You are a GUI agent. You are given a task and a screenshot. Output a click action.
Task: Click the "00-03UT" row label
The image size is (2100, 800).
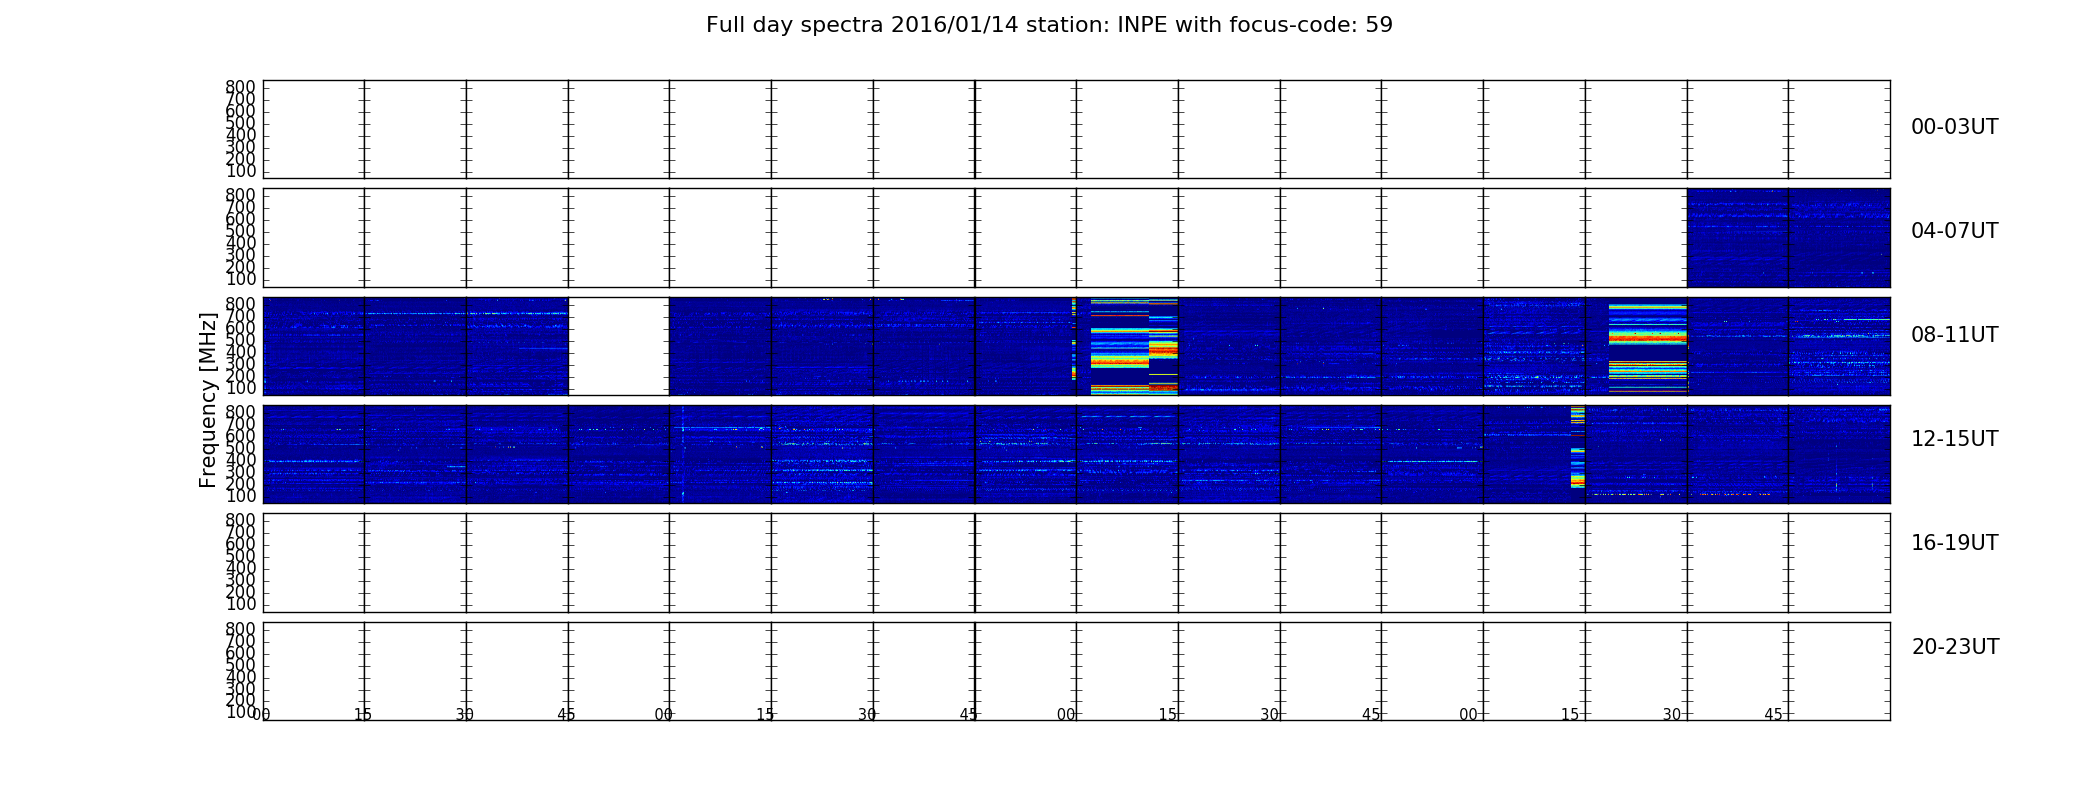[x=1954, y=127]
